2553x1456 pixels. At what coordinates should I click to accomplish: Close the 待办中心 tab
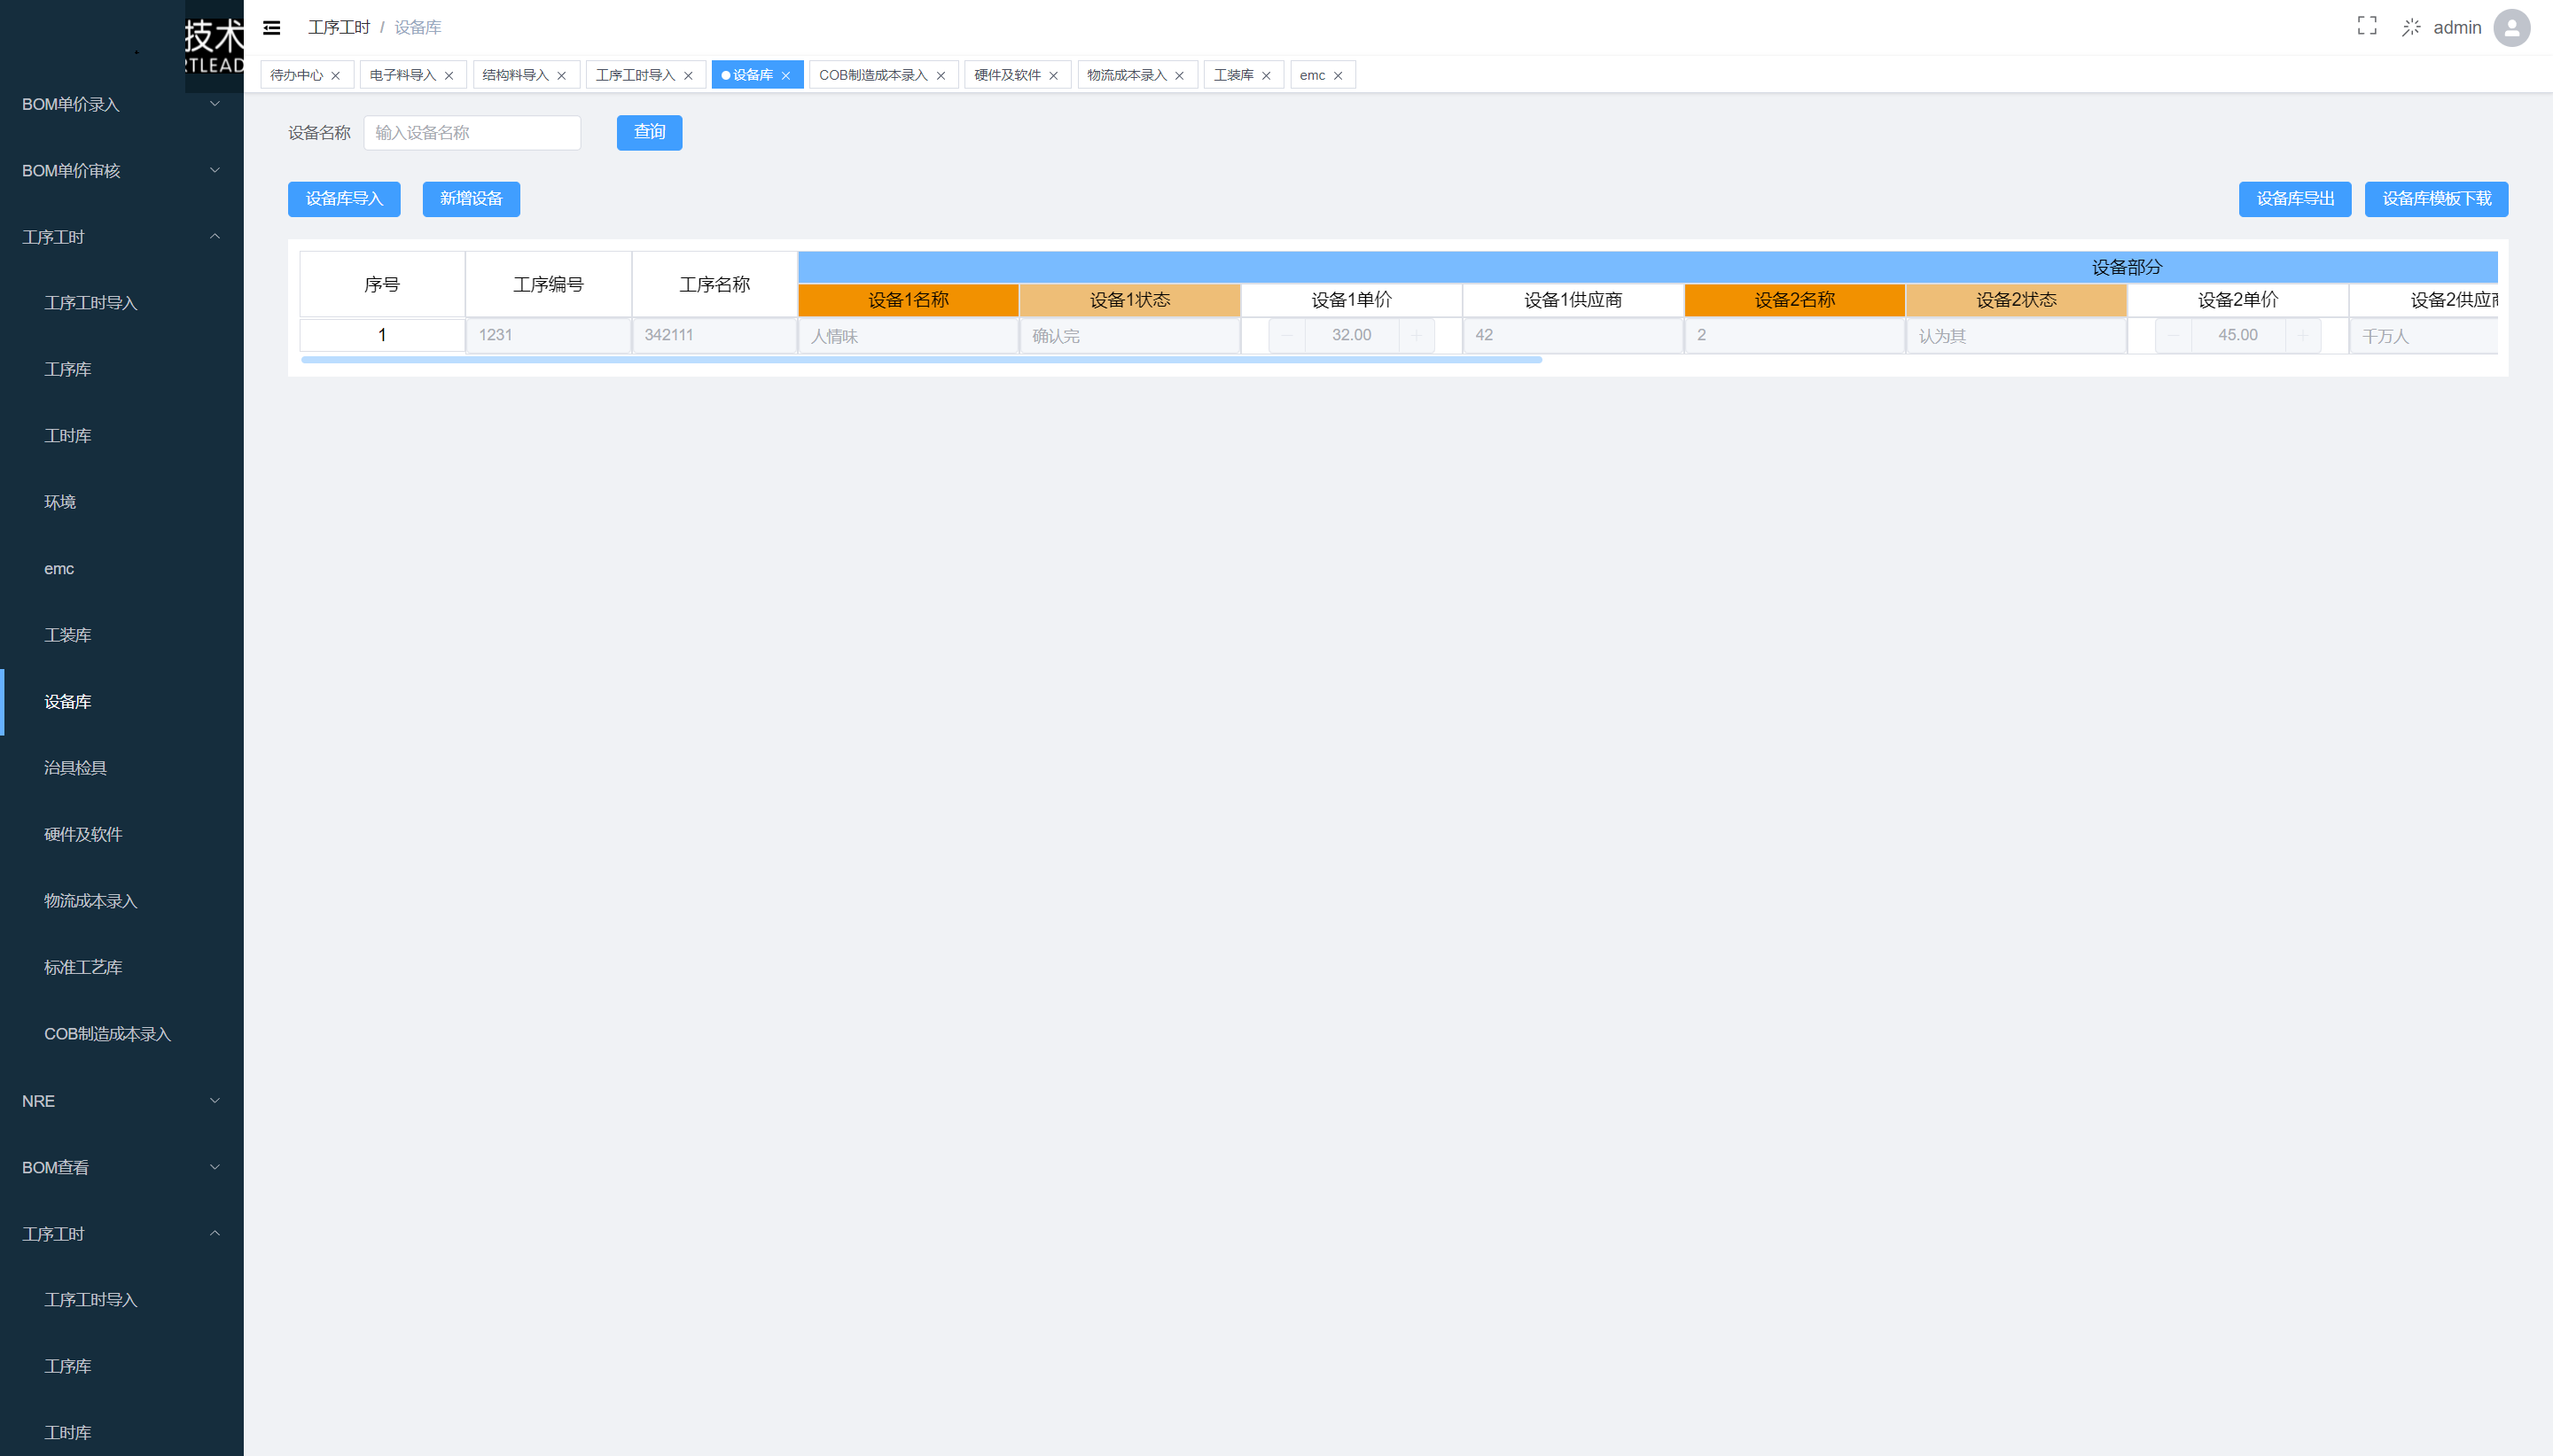336,76
